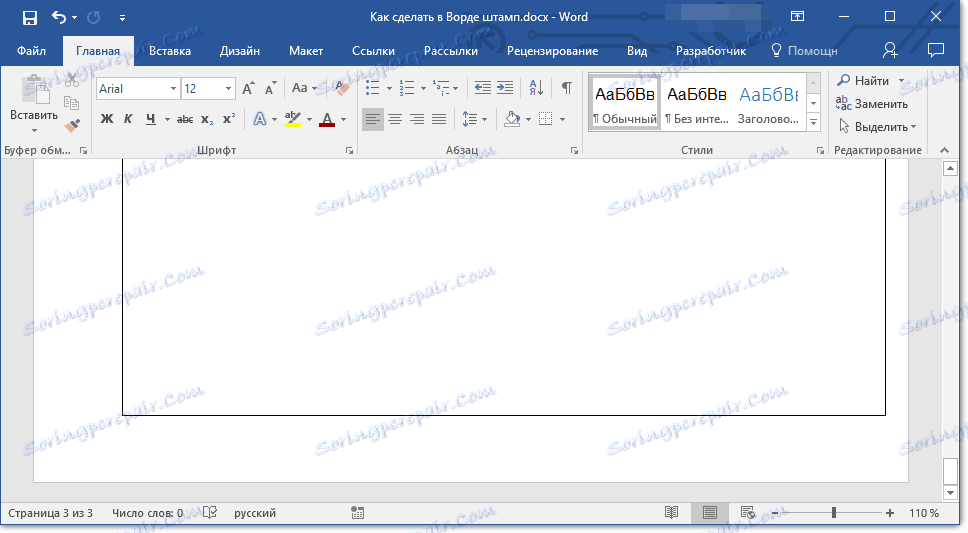
Task: Toggle bold with the Ж button
Action: click(x=107, y=119)
